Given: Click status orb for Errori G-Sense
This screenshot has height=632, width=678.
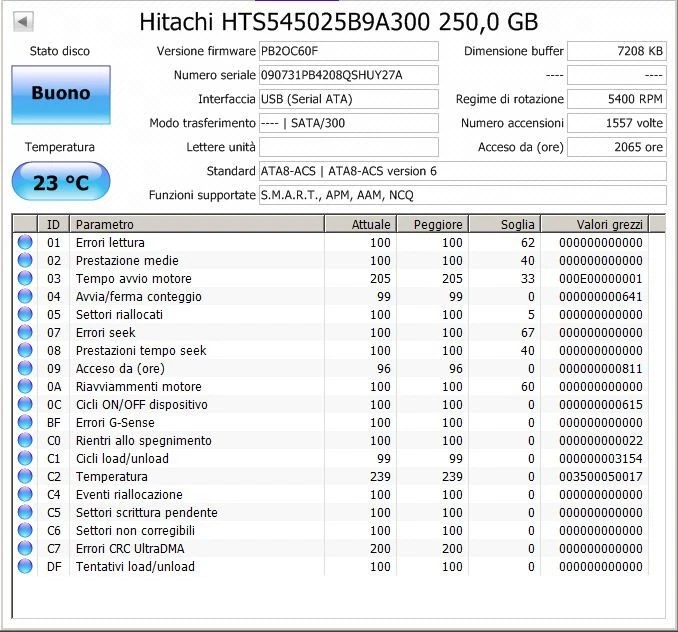Looking at the screenshot, I should pos(25,422).
